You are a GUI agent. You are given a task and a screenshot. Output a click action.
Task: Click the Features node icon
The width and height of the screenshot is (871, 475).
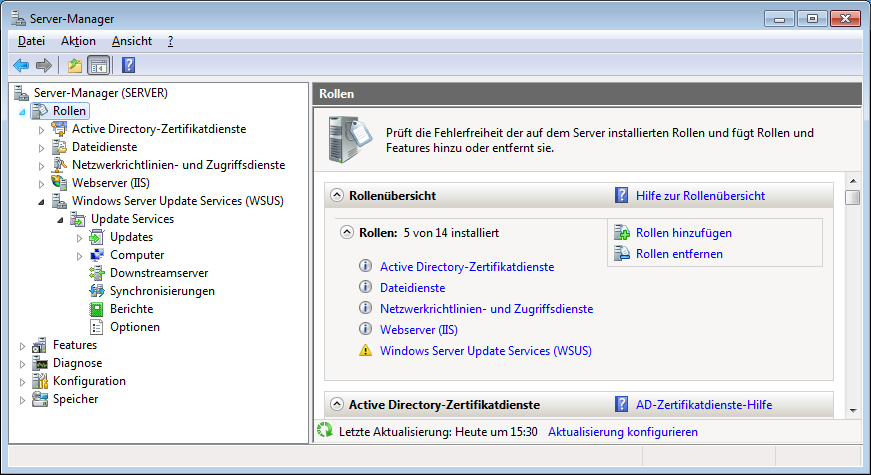point(39,345)
